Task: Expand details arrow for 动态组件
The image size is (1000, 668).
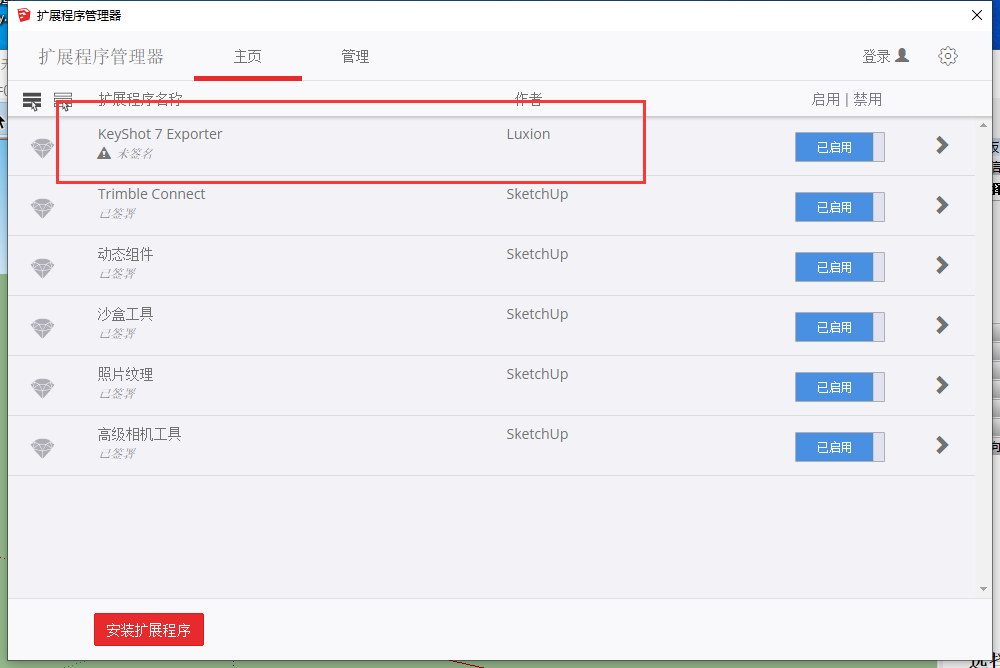Action: (942, 265)
